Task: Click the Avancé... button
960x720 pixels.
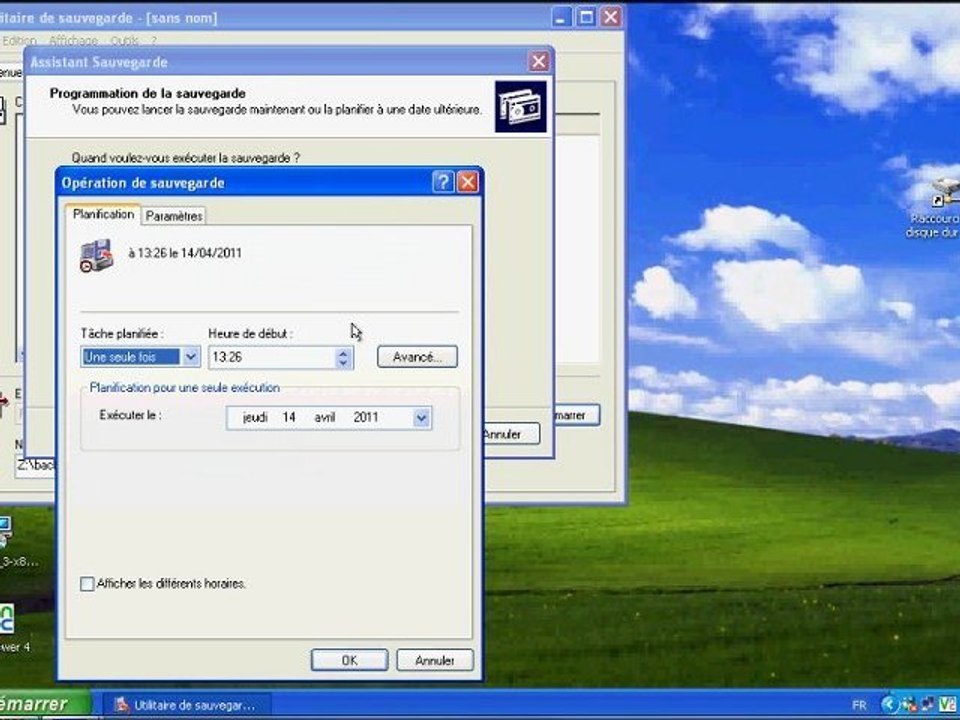Action: [417, 357]
